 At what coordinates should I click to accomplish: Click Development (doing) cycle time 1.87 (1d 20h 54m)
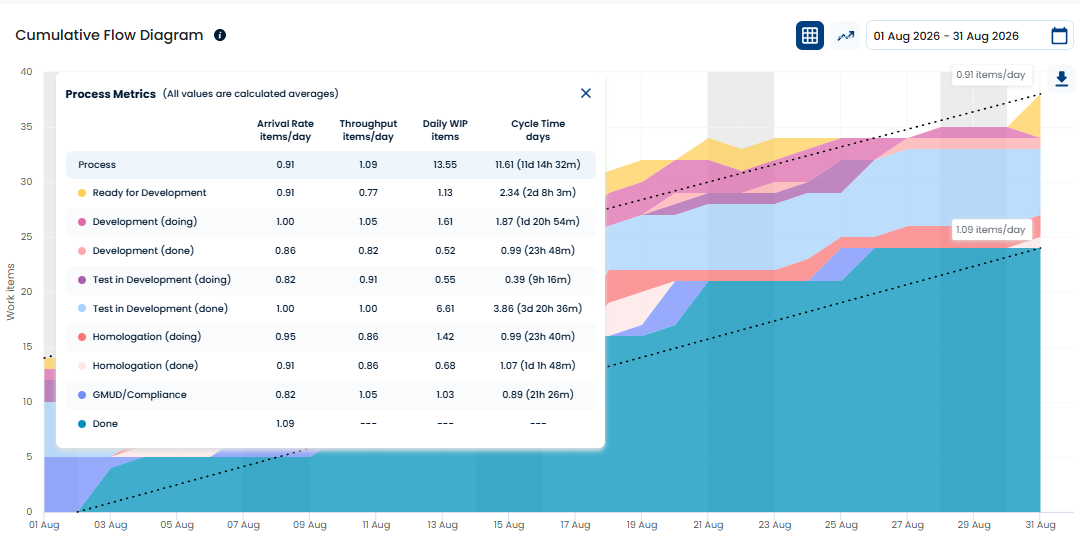pyautogui.click(x=538, y=222)
